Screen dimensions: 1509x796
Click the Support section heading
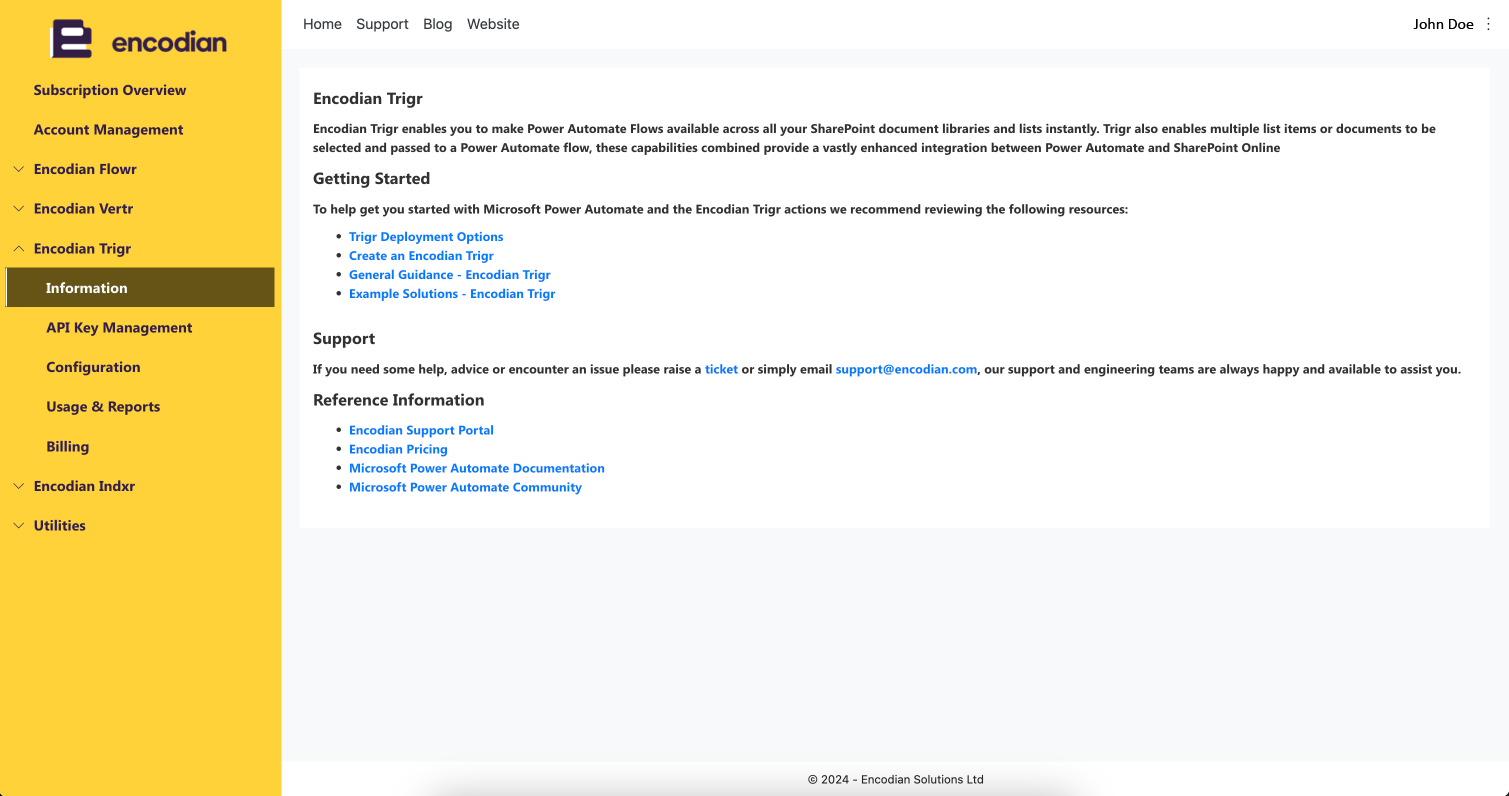click(x=344, y=339)
